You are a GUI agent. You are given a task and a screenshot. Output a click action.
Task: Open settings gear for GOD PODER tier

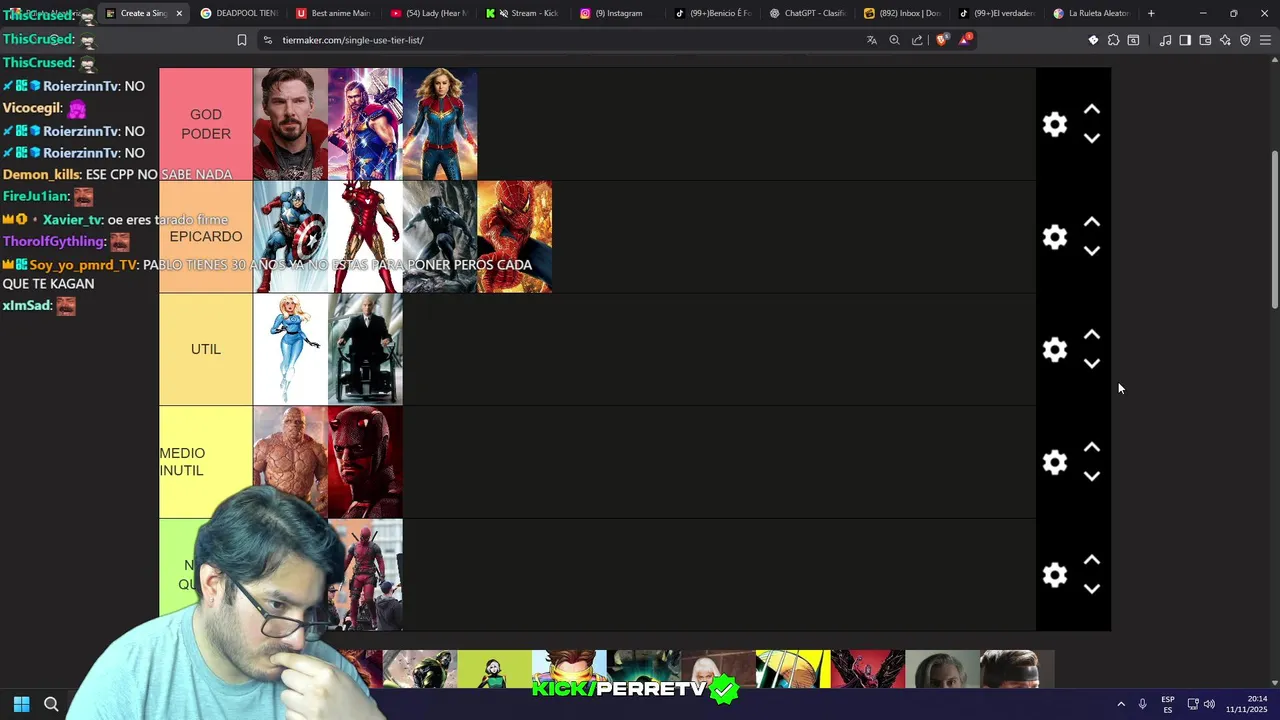point(1055,124)
